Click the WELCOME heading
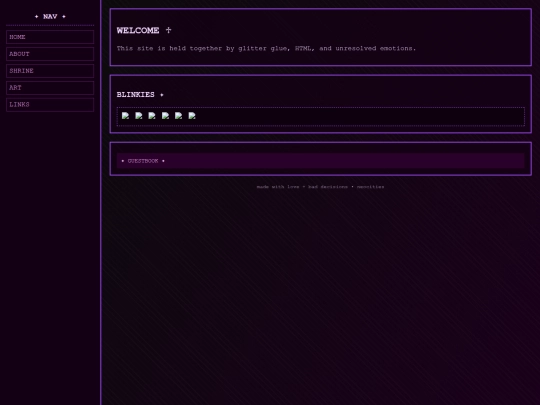The width and height of the screenshot is (540, 405). (144, 30)
